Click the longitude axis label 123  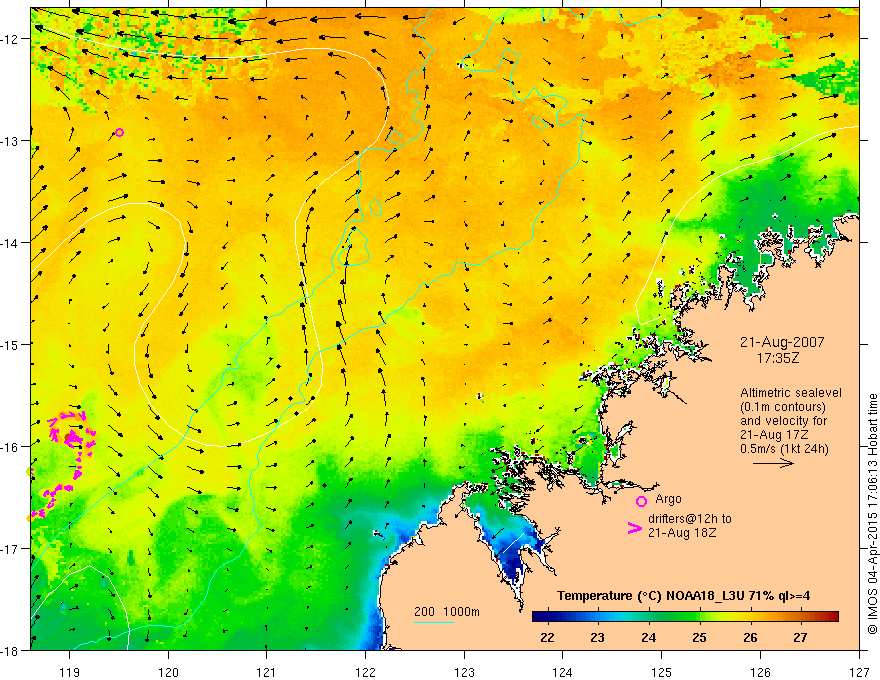click(x=464, y=672)
